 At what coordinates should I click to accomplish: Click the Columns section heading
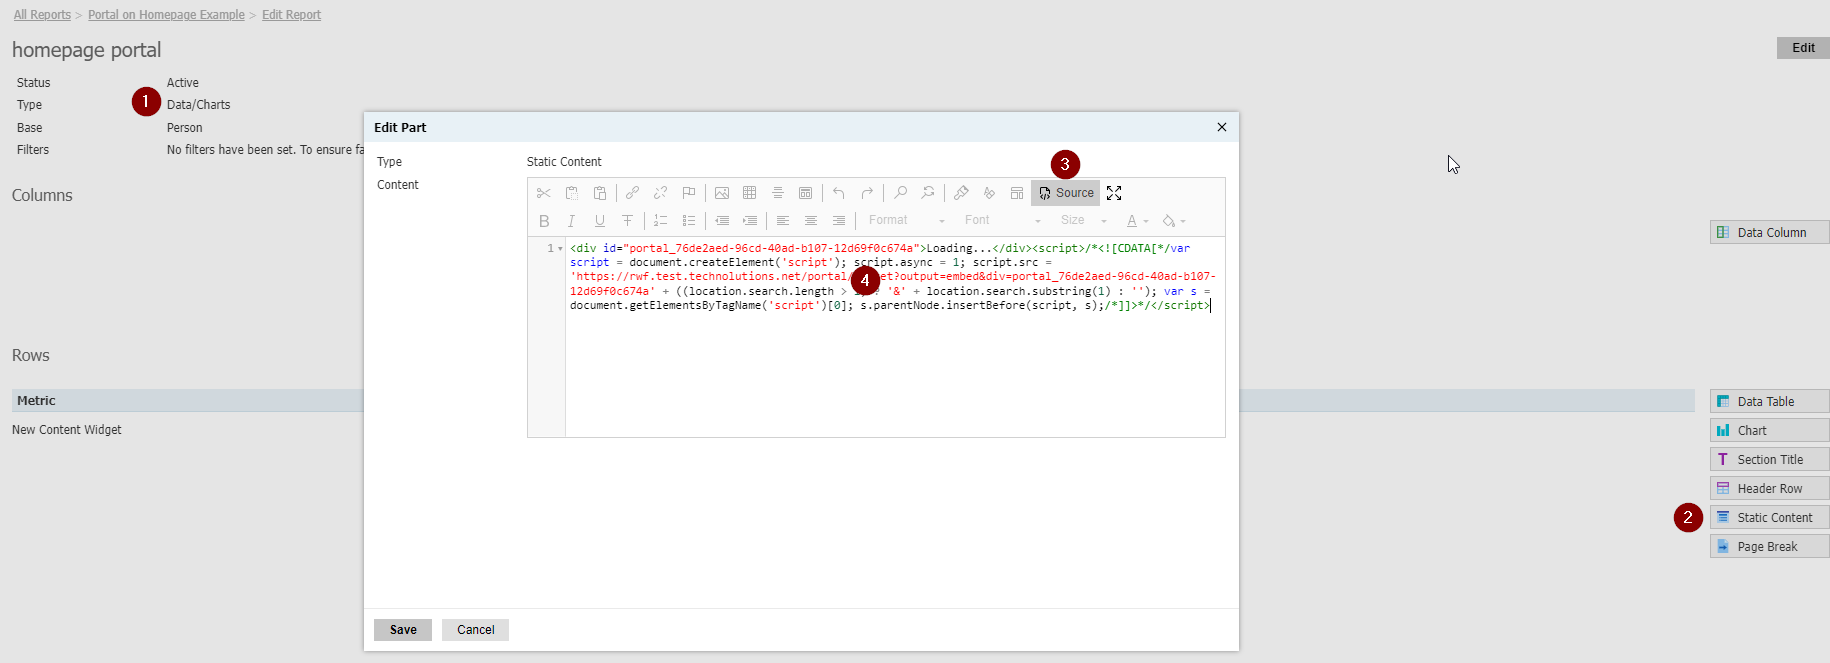(x=42, y=196)
